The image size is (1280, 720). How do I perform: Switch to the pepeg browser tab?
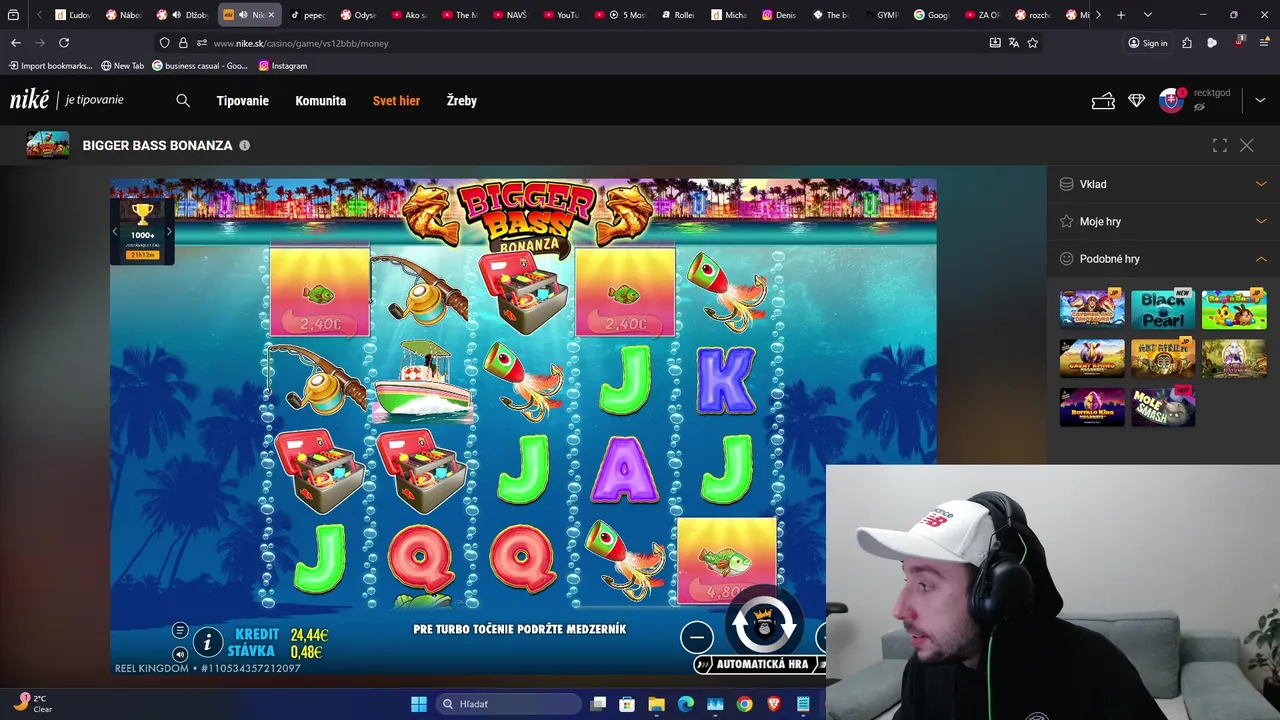(308, 15)
